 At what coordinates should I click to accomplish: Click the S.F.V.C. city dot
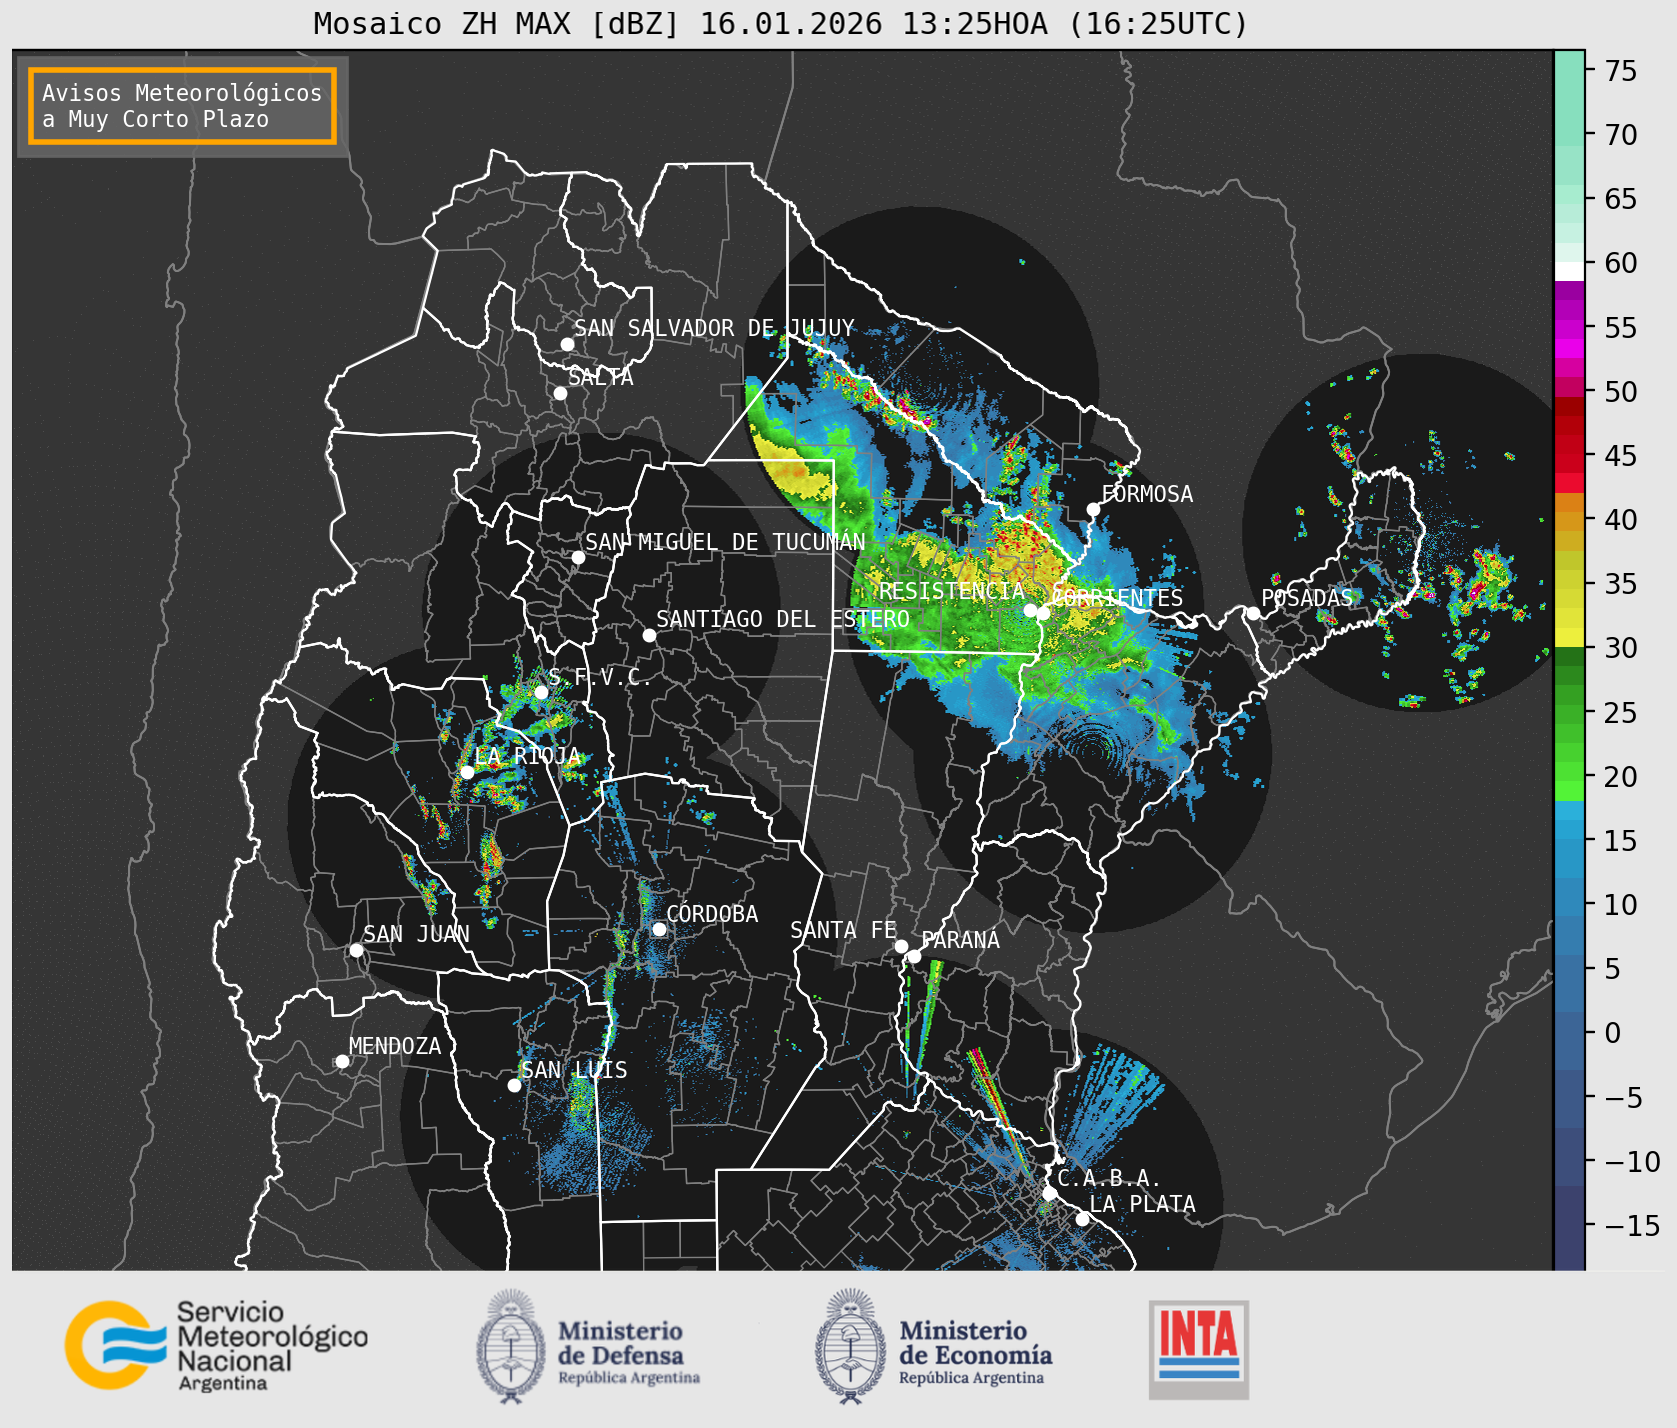pos(541,692)
